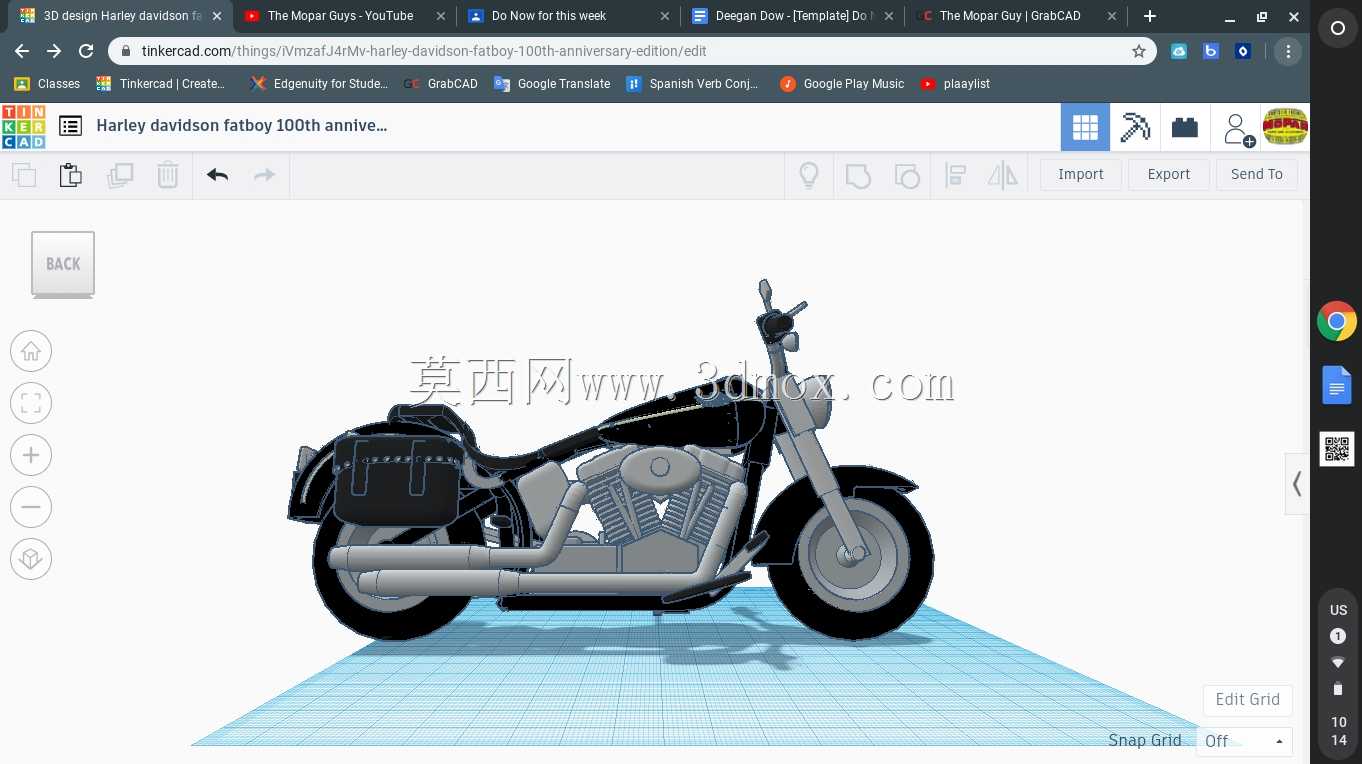
Task: Open the Google Play Music bookmark
Action: click(x=842, y=84)
